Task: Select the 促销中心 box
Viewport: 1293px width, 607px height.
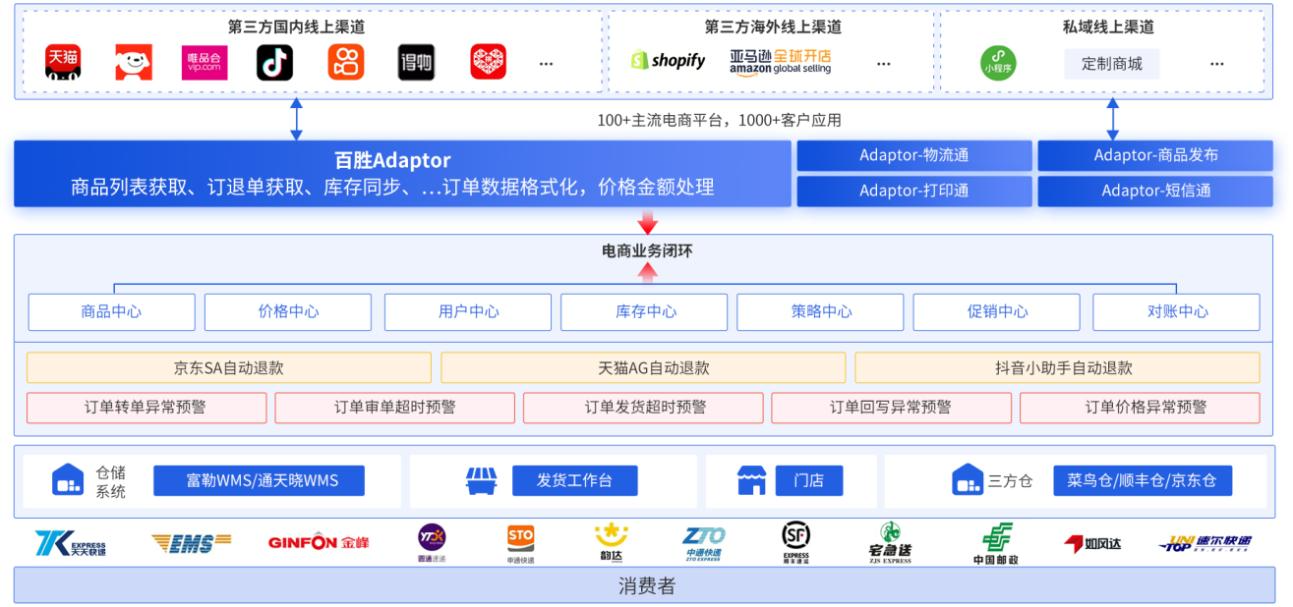Action: point(998,312)
